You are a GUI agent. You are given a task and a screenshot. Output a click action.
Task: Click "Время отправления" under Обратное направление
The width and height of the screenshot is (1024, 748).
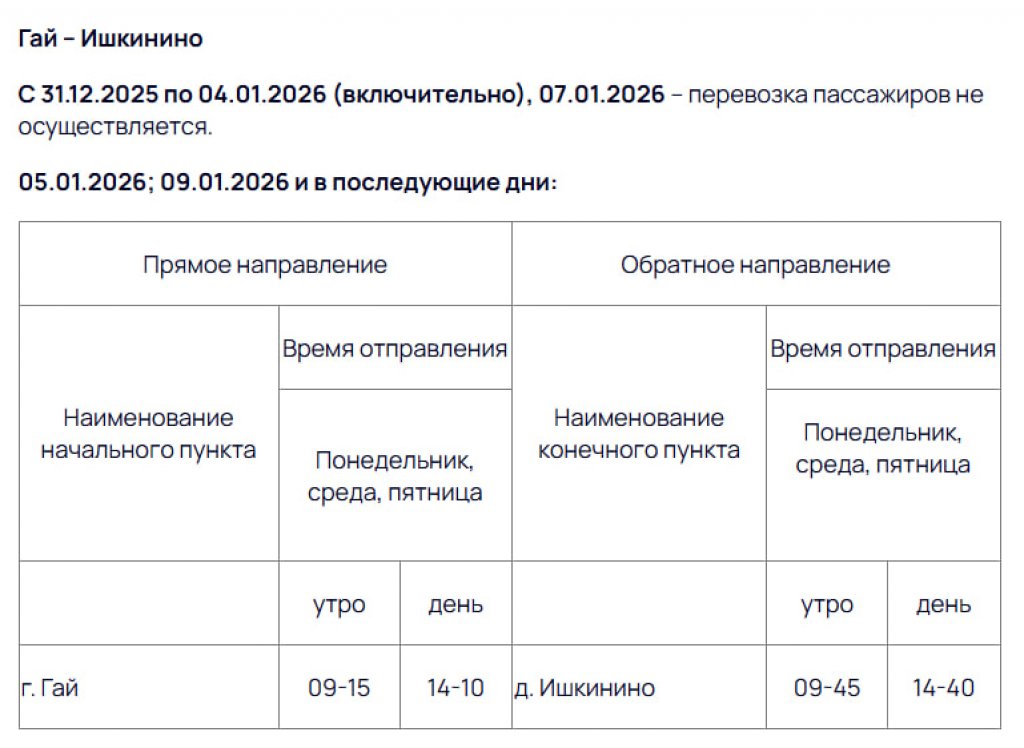click(x=883, y=349)
